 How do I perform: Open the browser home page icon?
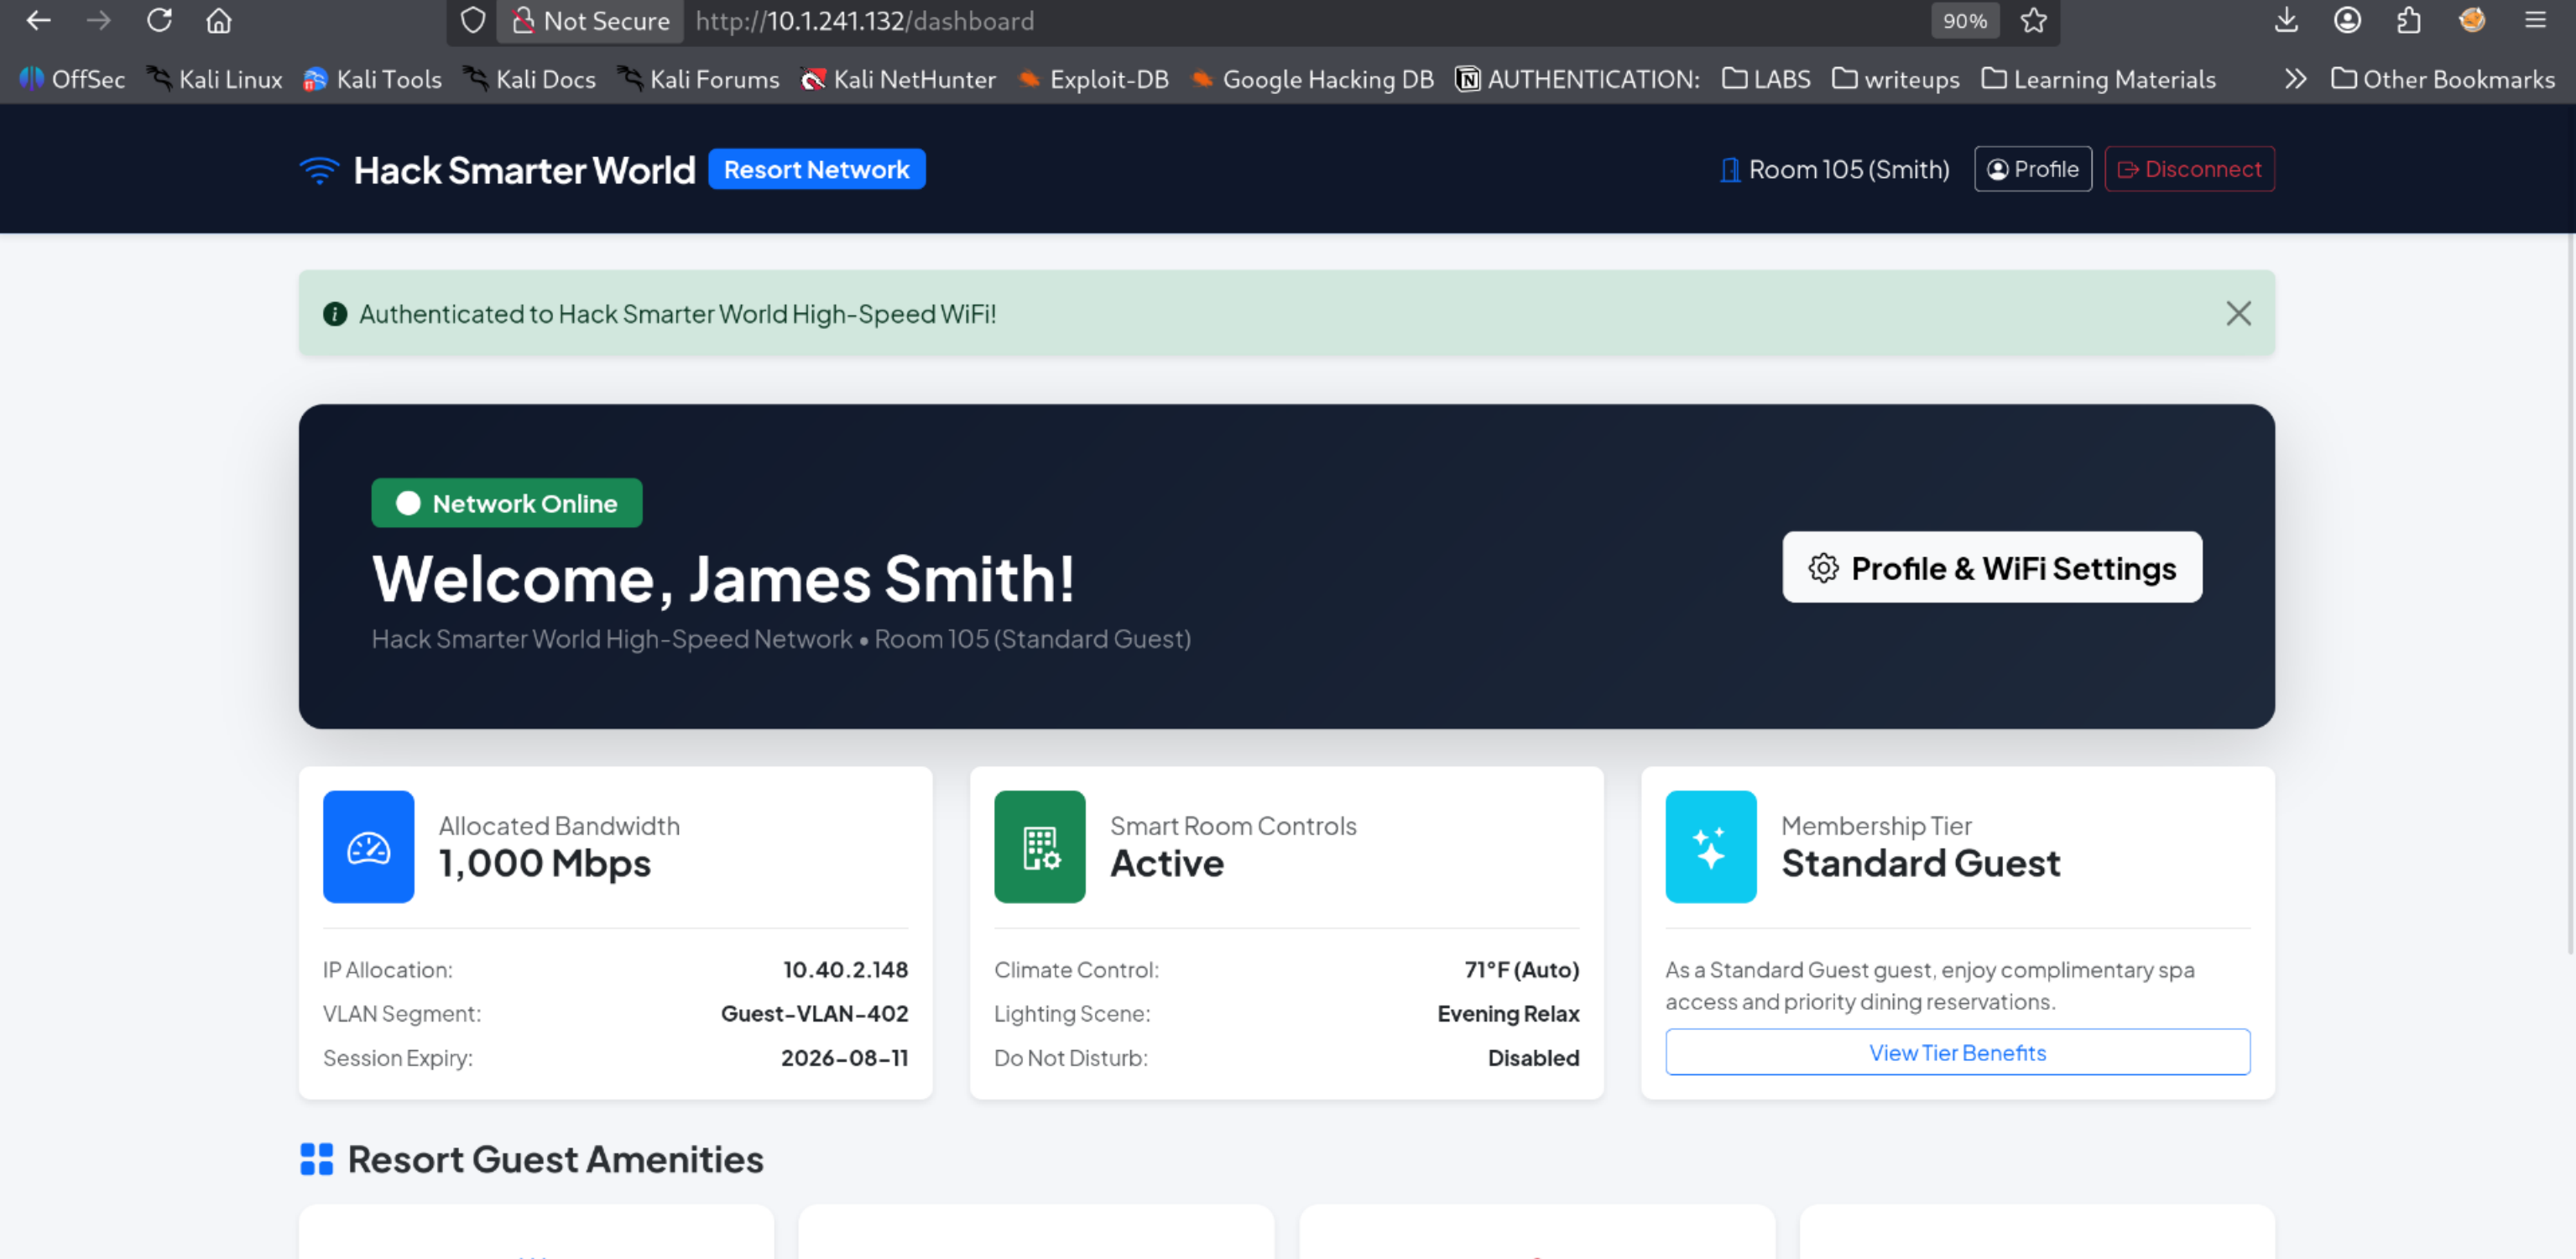coord(219,20)
